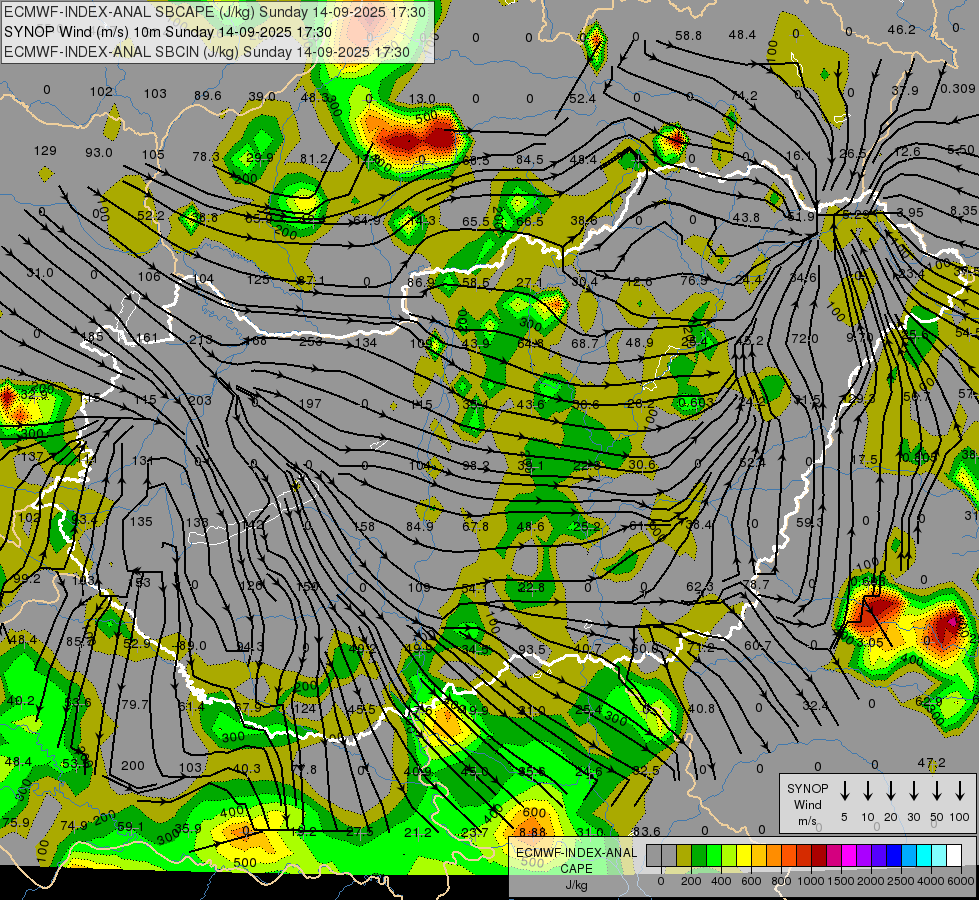The image size is (979, 900).
Task: Click the map value 62.3
Action: click(699, 586)
